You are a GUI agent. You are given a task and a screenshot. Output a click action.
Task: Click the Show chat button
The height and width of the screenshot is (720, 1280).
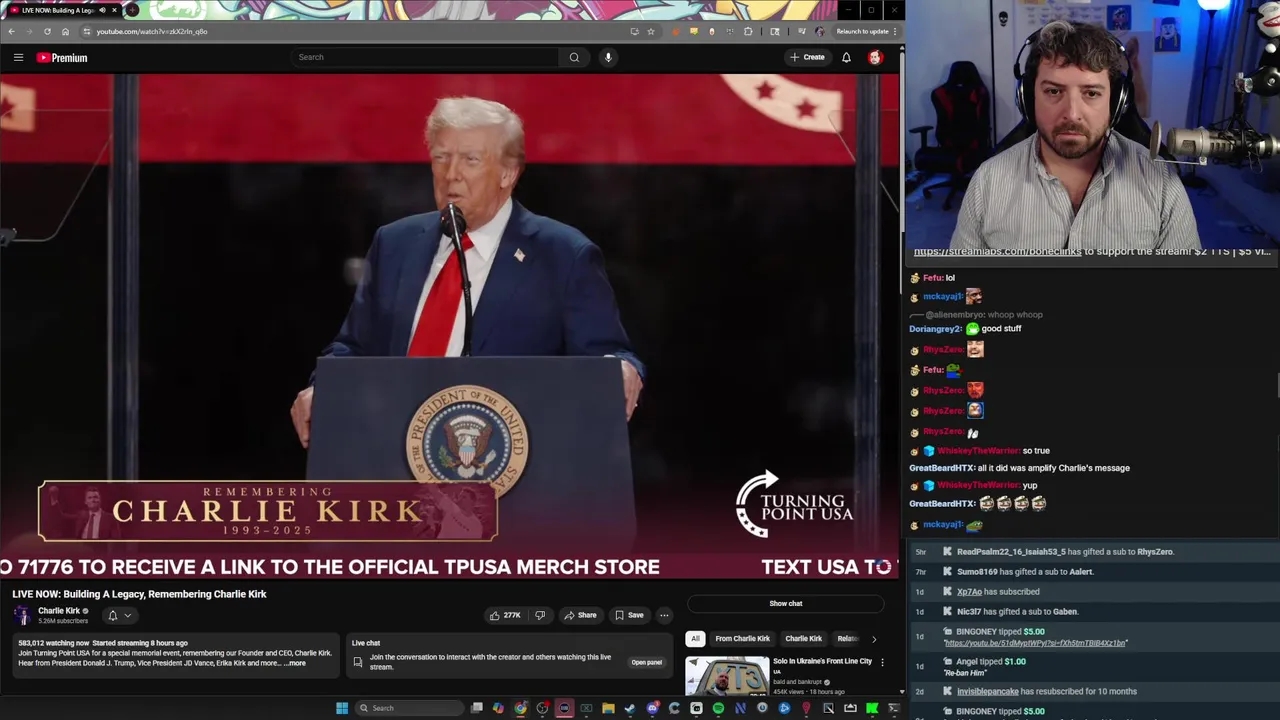coord(786,603)
